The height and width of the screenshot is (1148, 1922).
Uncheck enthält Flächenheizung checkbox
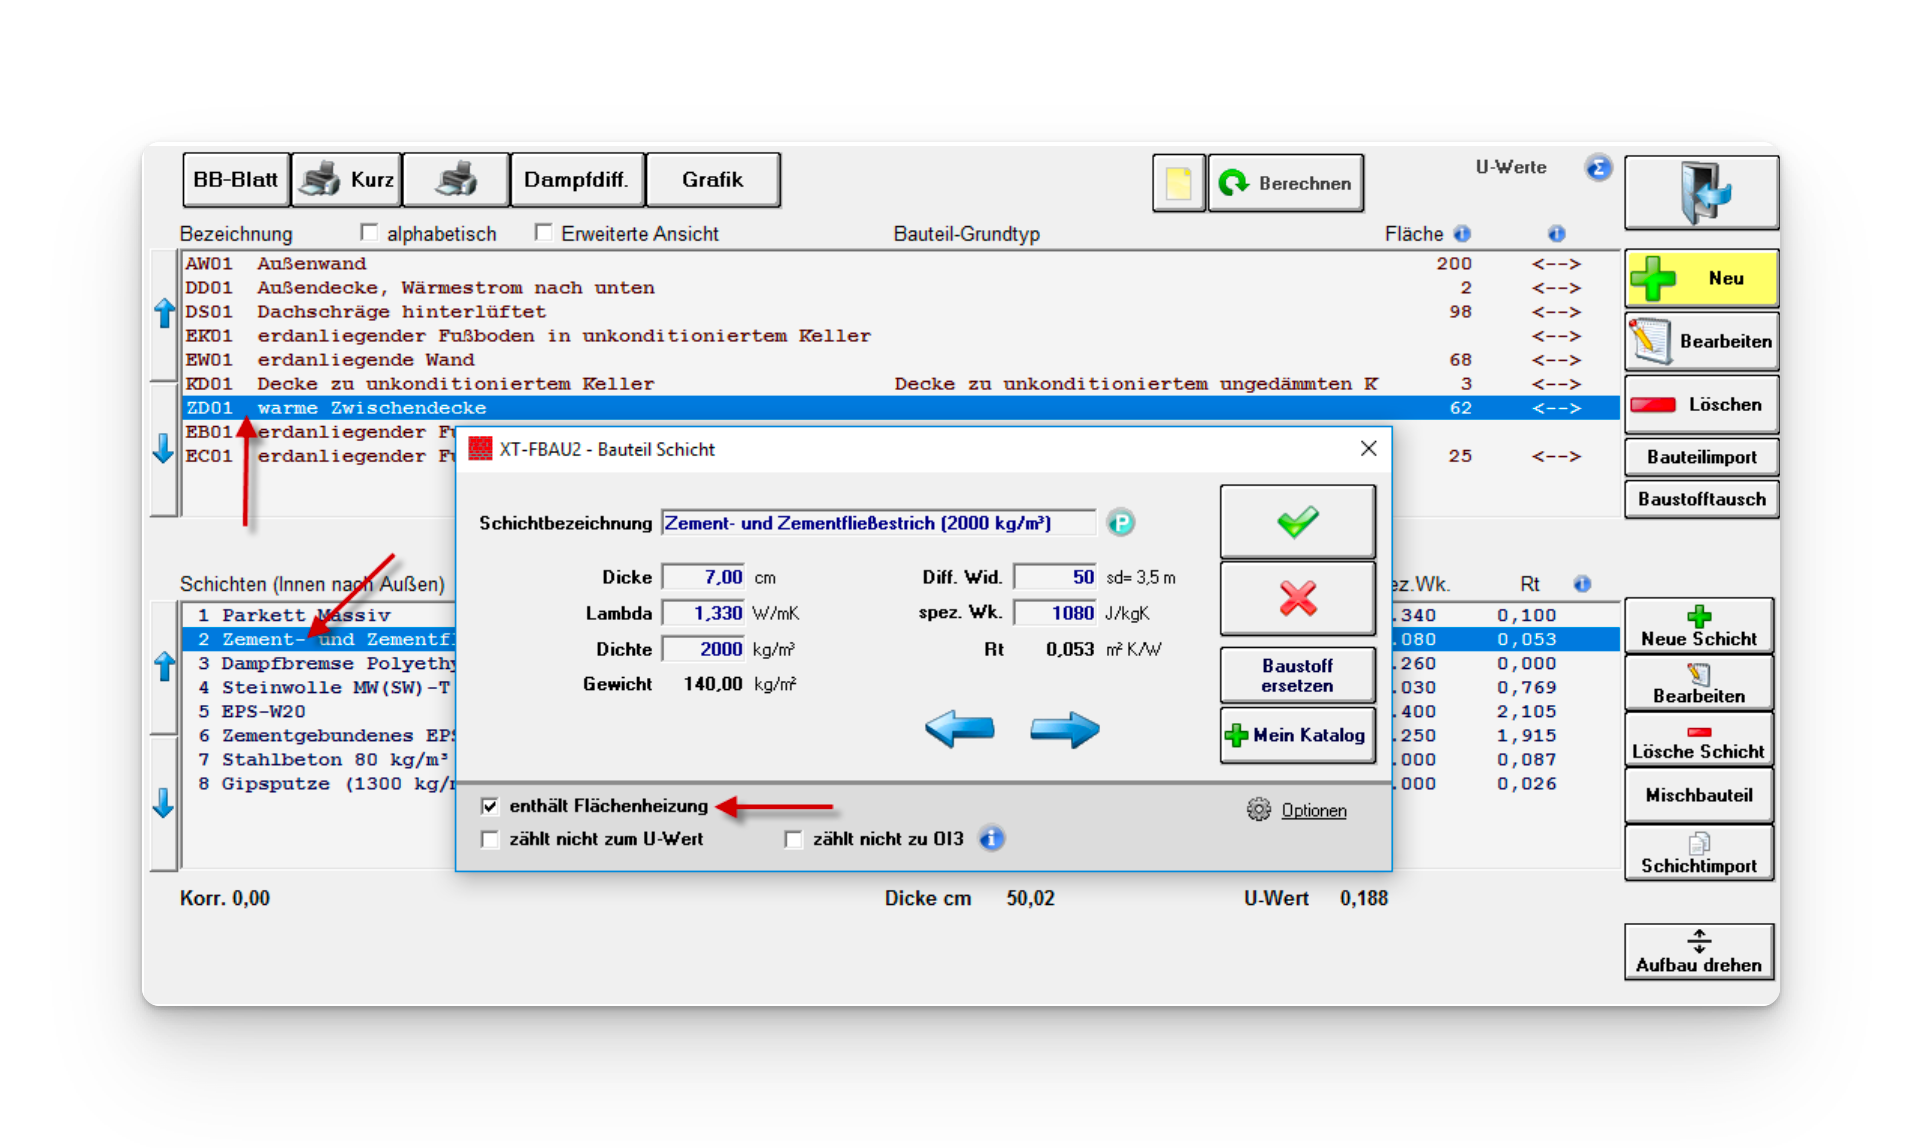click(x=490, y=806)
